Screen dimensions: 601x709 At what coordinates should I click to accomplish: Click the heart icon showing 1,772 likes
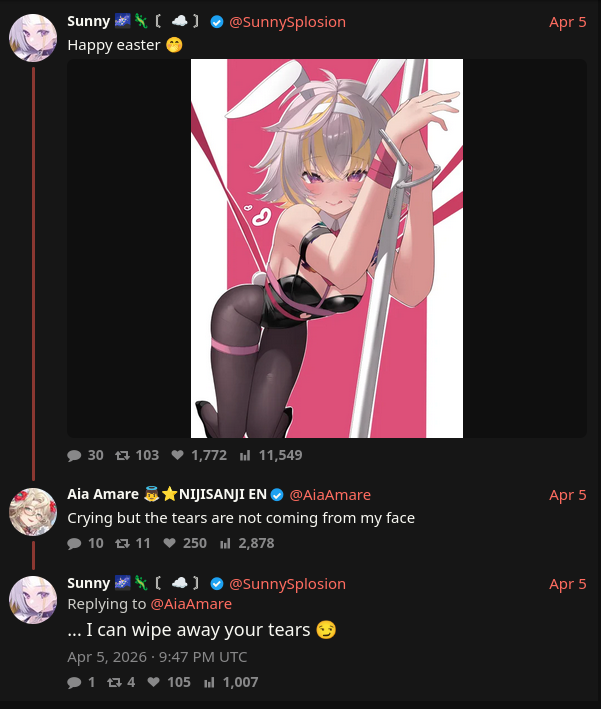coord(177,455)
